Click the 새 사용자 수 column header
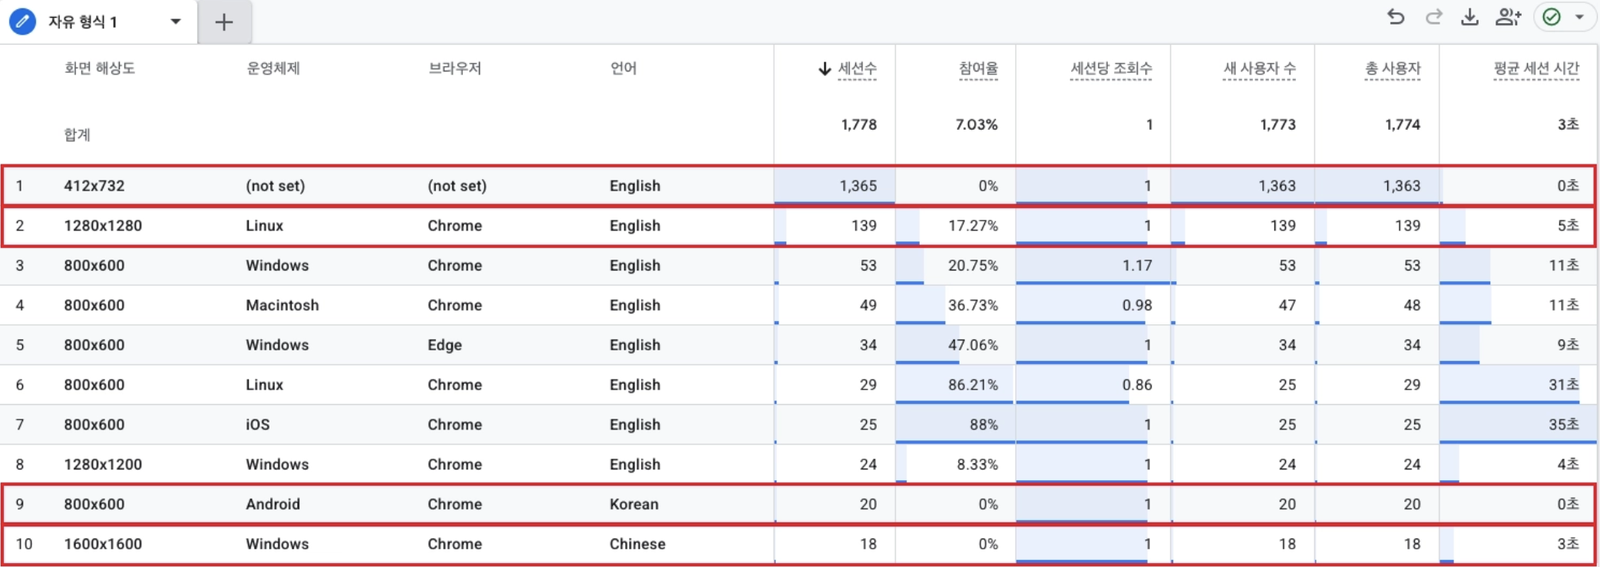The image size is (1600, 567). (x=1259, y=68)
